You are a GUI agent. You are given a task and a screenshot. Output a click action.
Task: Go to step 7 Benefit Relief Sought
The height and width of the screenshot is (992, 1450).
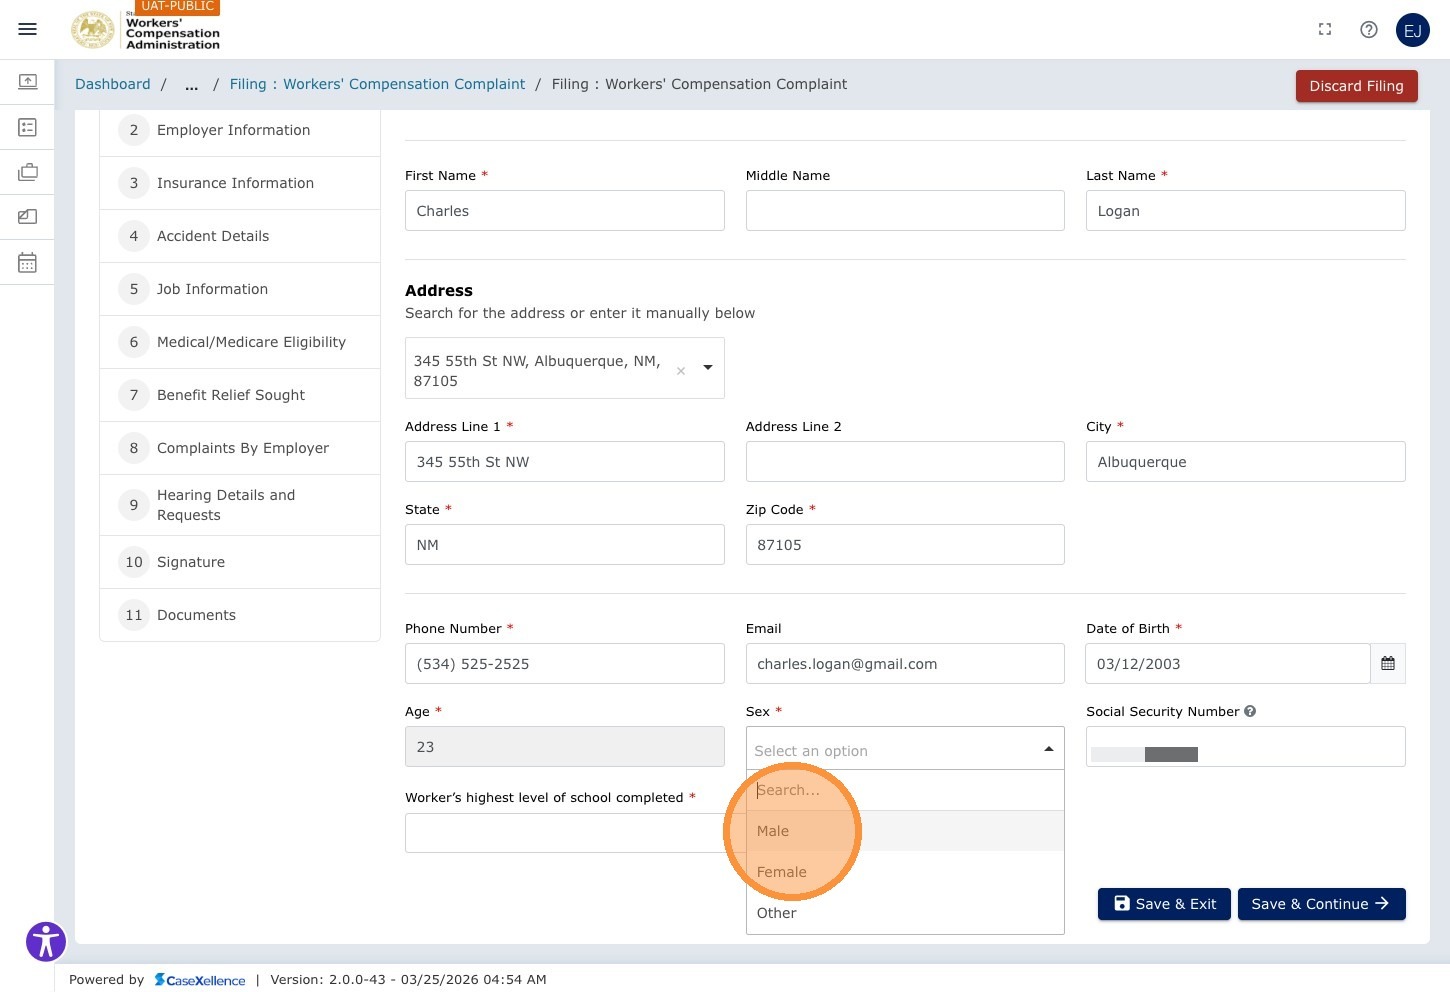[240, 395]
